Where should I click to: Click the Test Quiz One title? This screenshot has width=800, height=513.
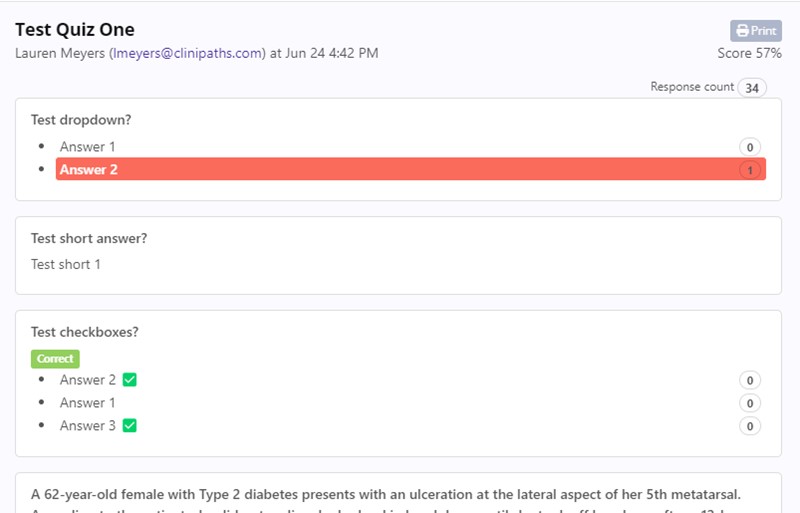pyautogui.click(x=75, y=30)
